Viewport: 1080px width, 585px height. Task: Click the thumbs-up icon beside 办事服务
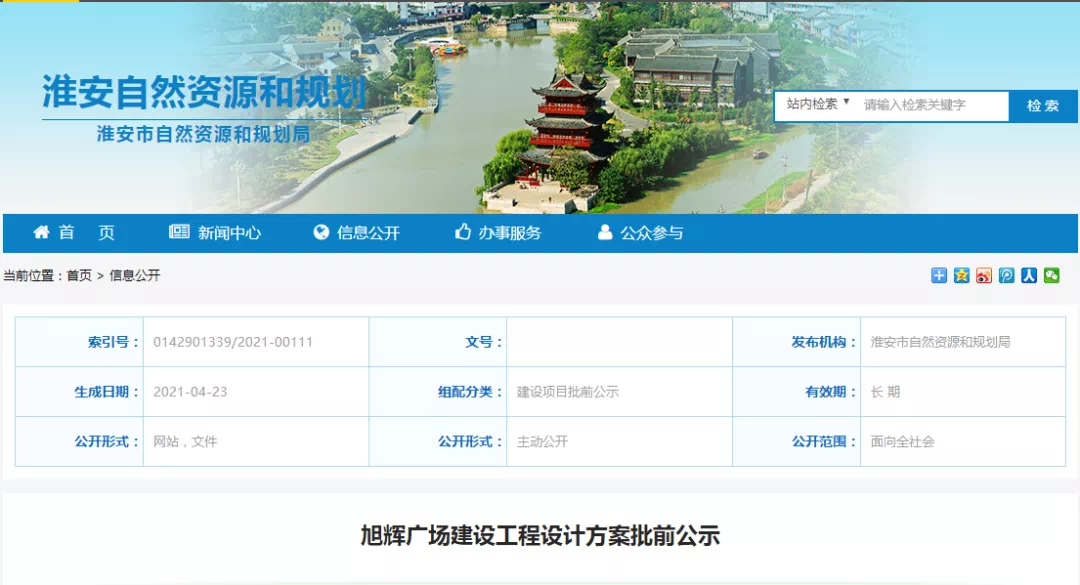click(x=462, y=233)
